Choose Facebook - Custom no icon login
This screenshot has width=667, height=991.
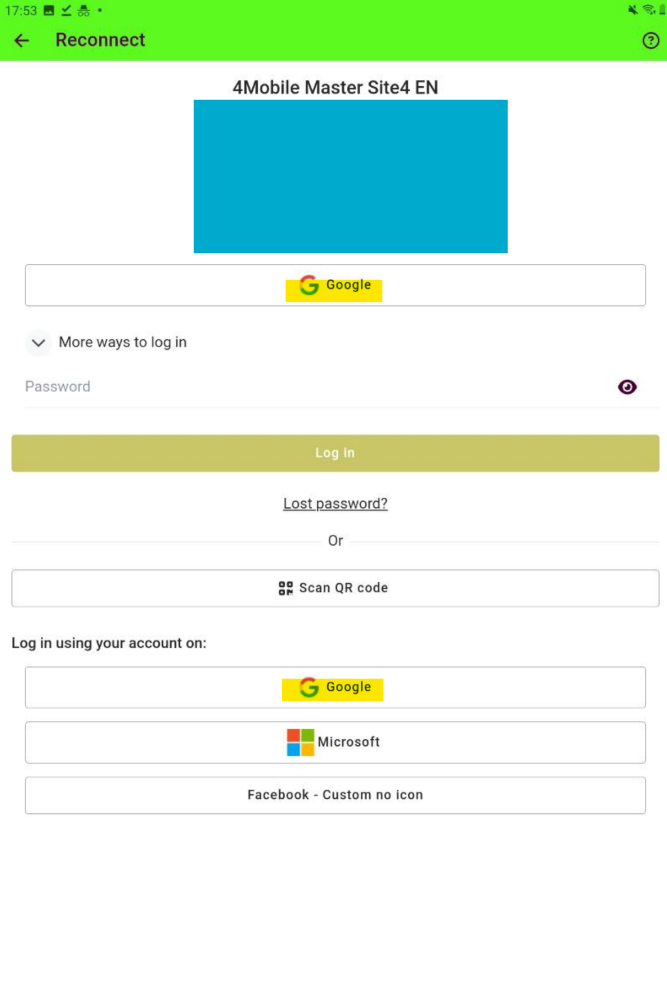pyautogui.click(x=335, y=795)
